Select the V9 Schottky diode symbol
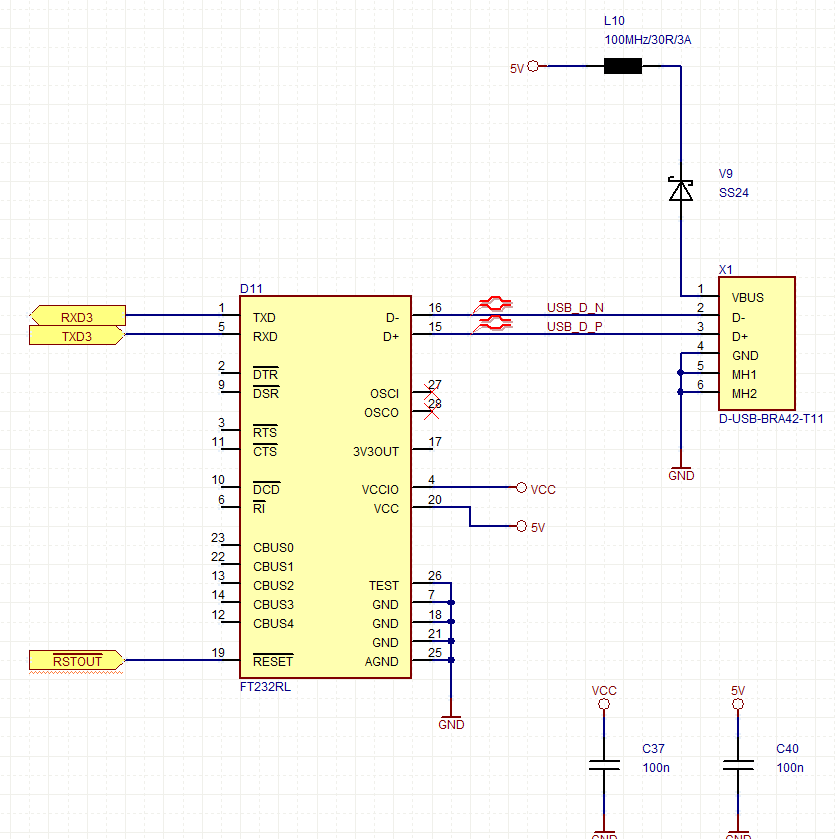Image resolution: width=835 pixels, height=839 pixels. coord(681,190)
